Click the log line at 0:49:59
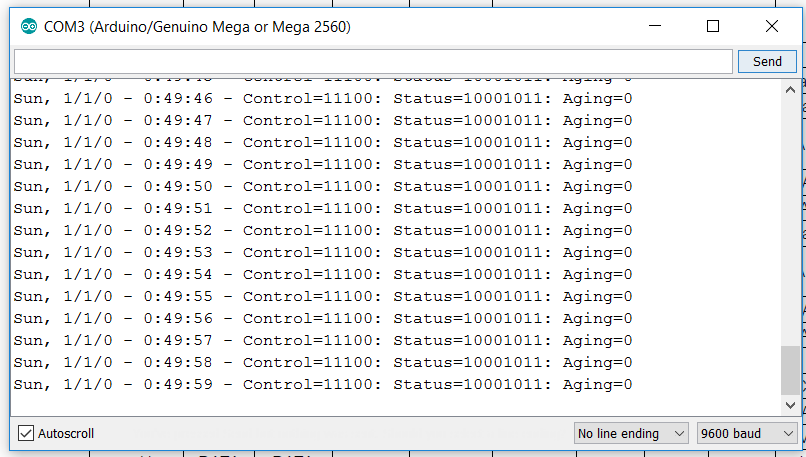Viewport: 806px width, 457px height. (x=323, y=385)
